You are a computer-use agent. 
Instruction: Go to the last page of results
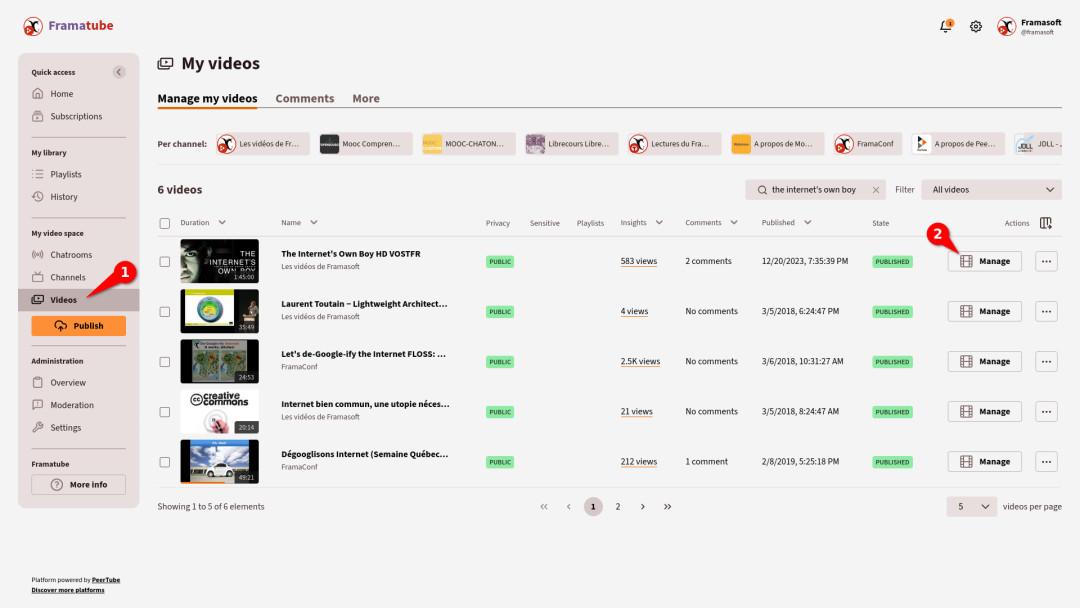(667, 507)
